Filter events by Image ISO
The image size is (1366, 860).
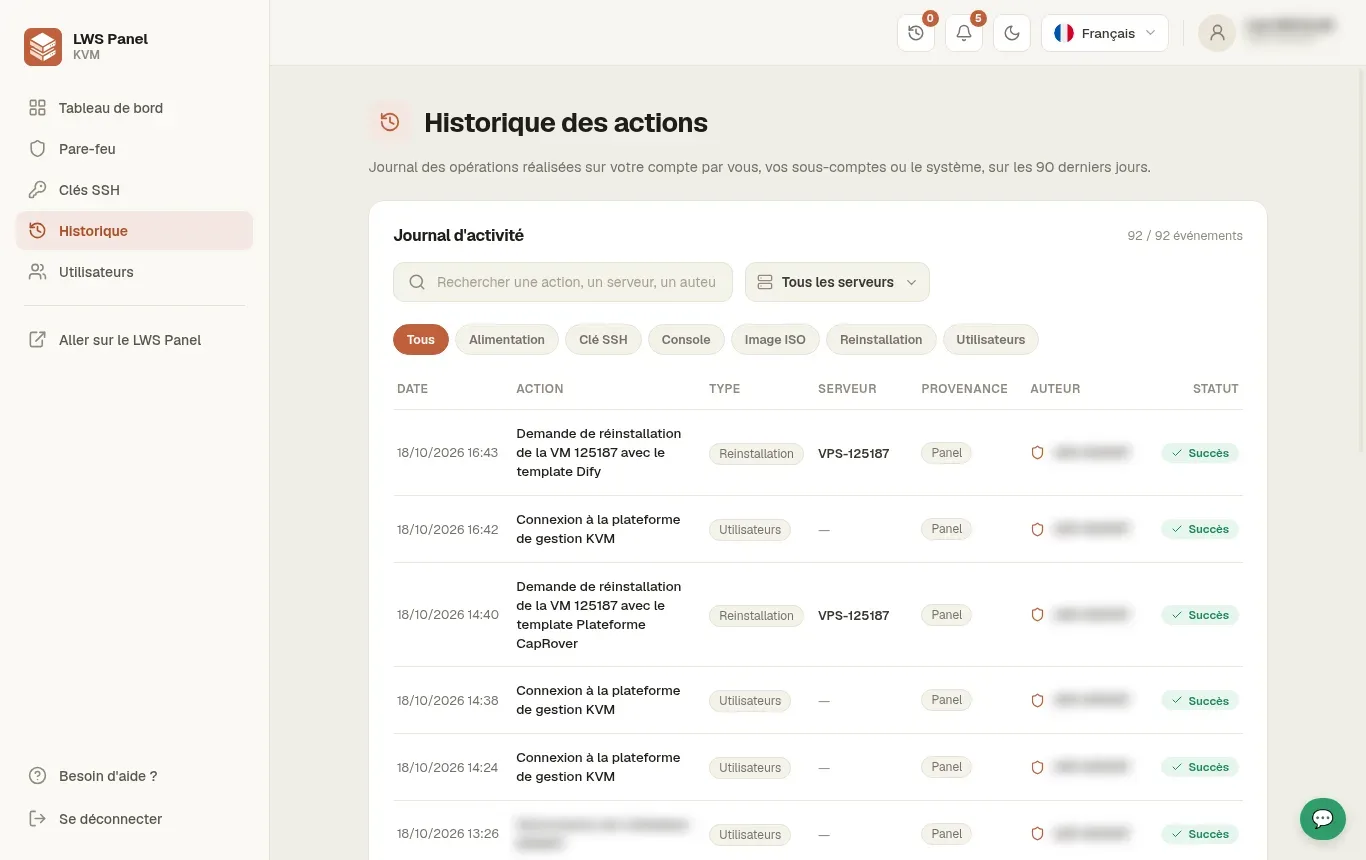(x=775, y=340)
